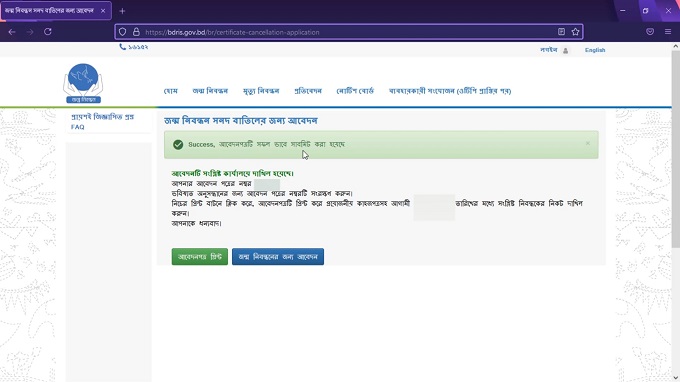This screenshot has height=382, width=680.
Task: Click the shield tracking protection icon
Action: click(x=122, y=32)
